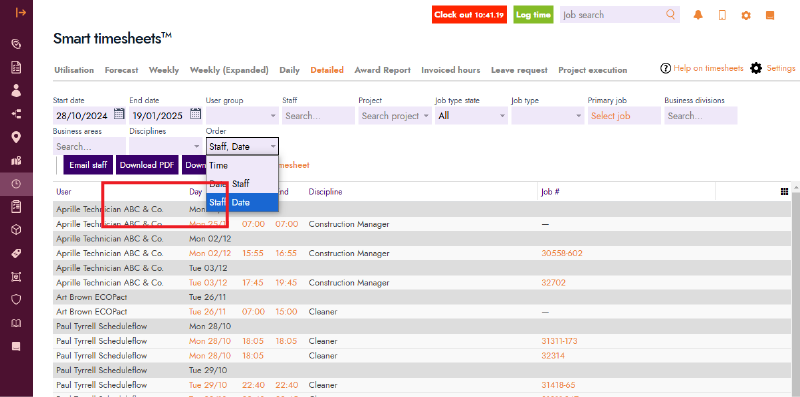Open the map pin icon in sidebar
The image size is (800, 397).
16,137
